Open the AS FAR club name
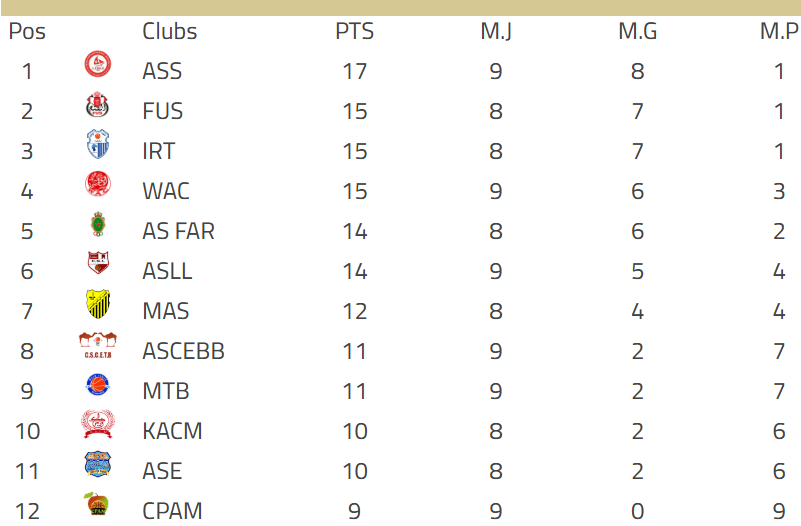801x526 pixels. point(178,231)
